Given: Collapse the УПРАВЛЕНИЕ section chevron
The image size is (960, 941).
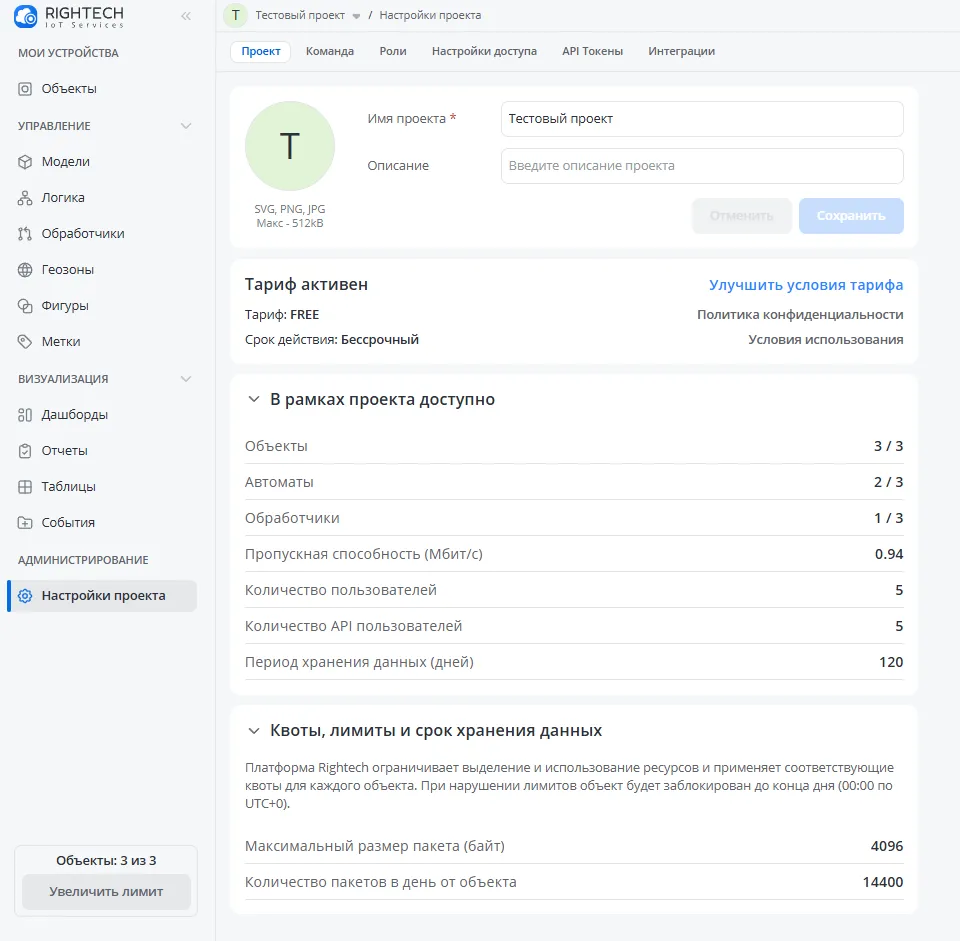Looking at the screenshot, I should point(186,126).
